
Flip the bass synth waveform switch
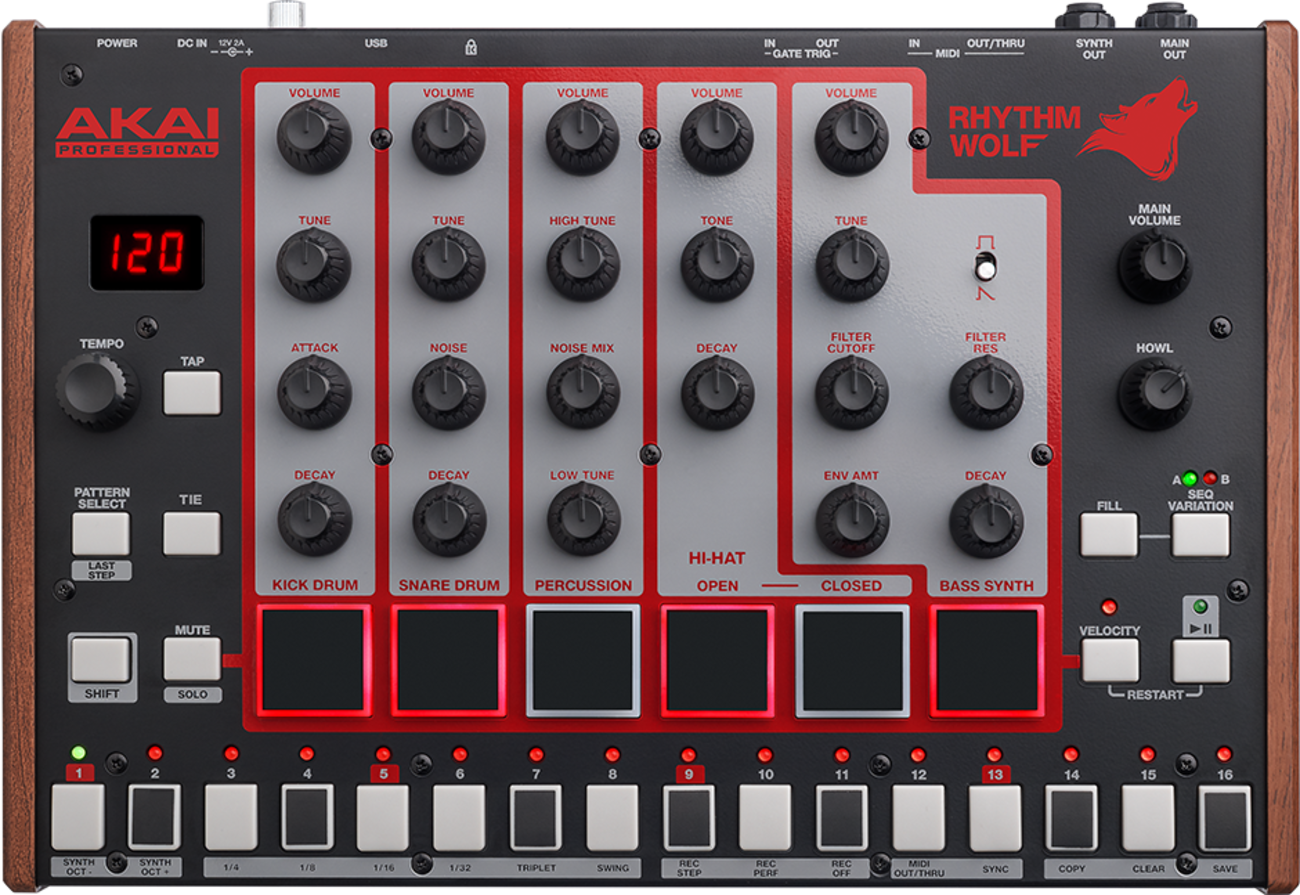986,268
